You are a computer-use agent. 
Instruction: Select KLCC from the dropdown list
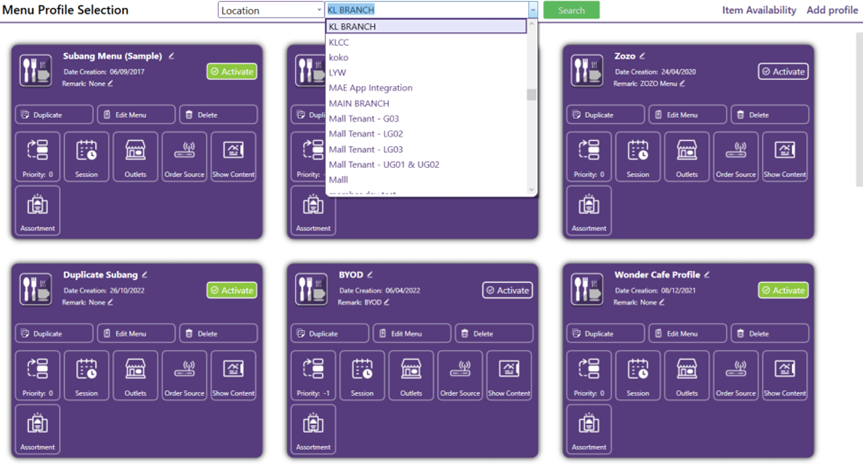339,43
